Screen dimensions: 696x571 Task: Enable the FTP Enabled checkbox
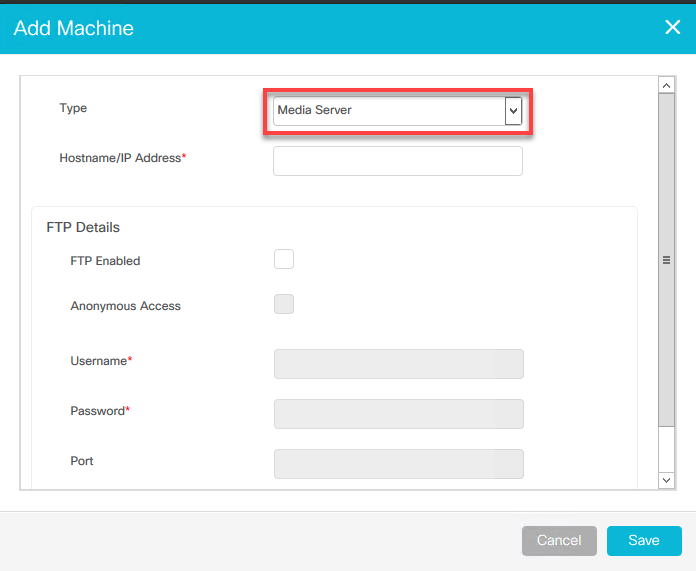click(x=284, y=259)
